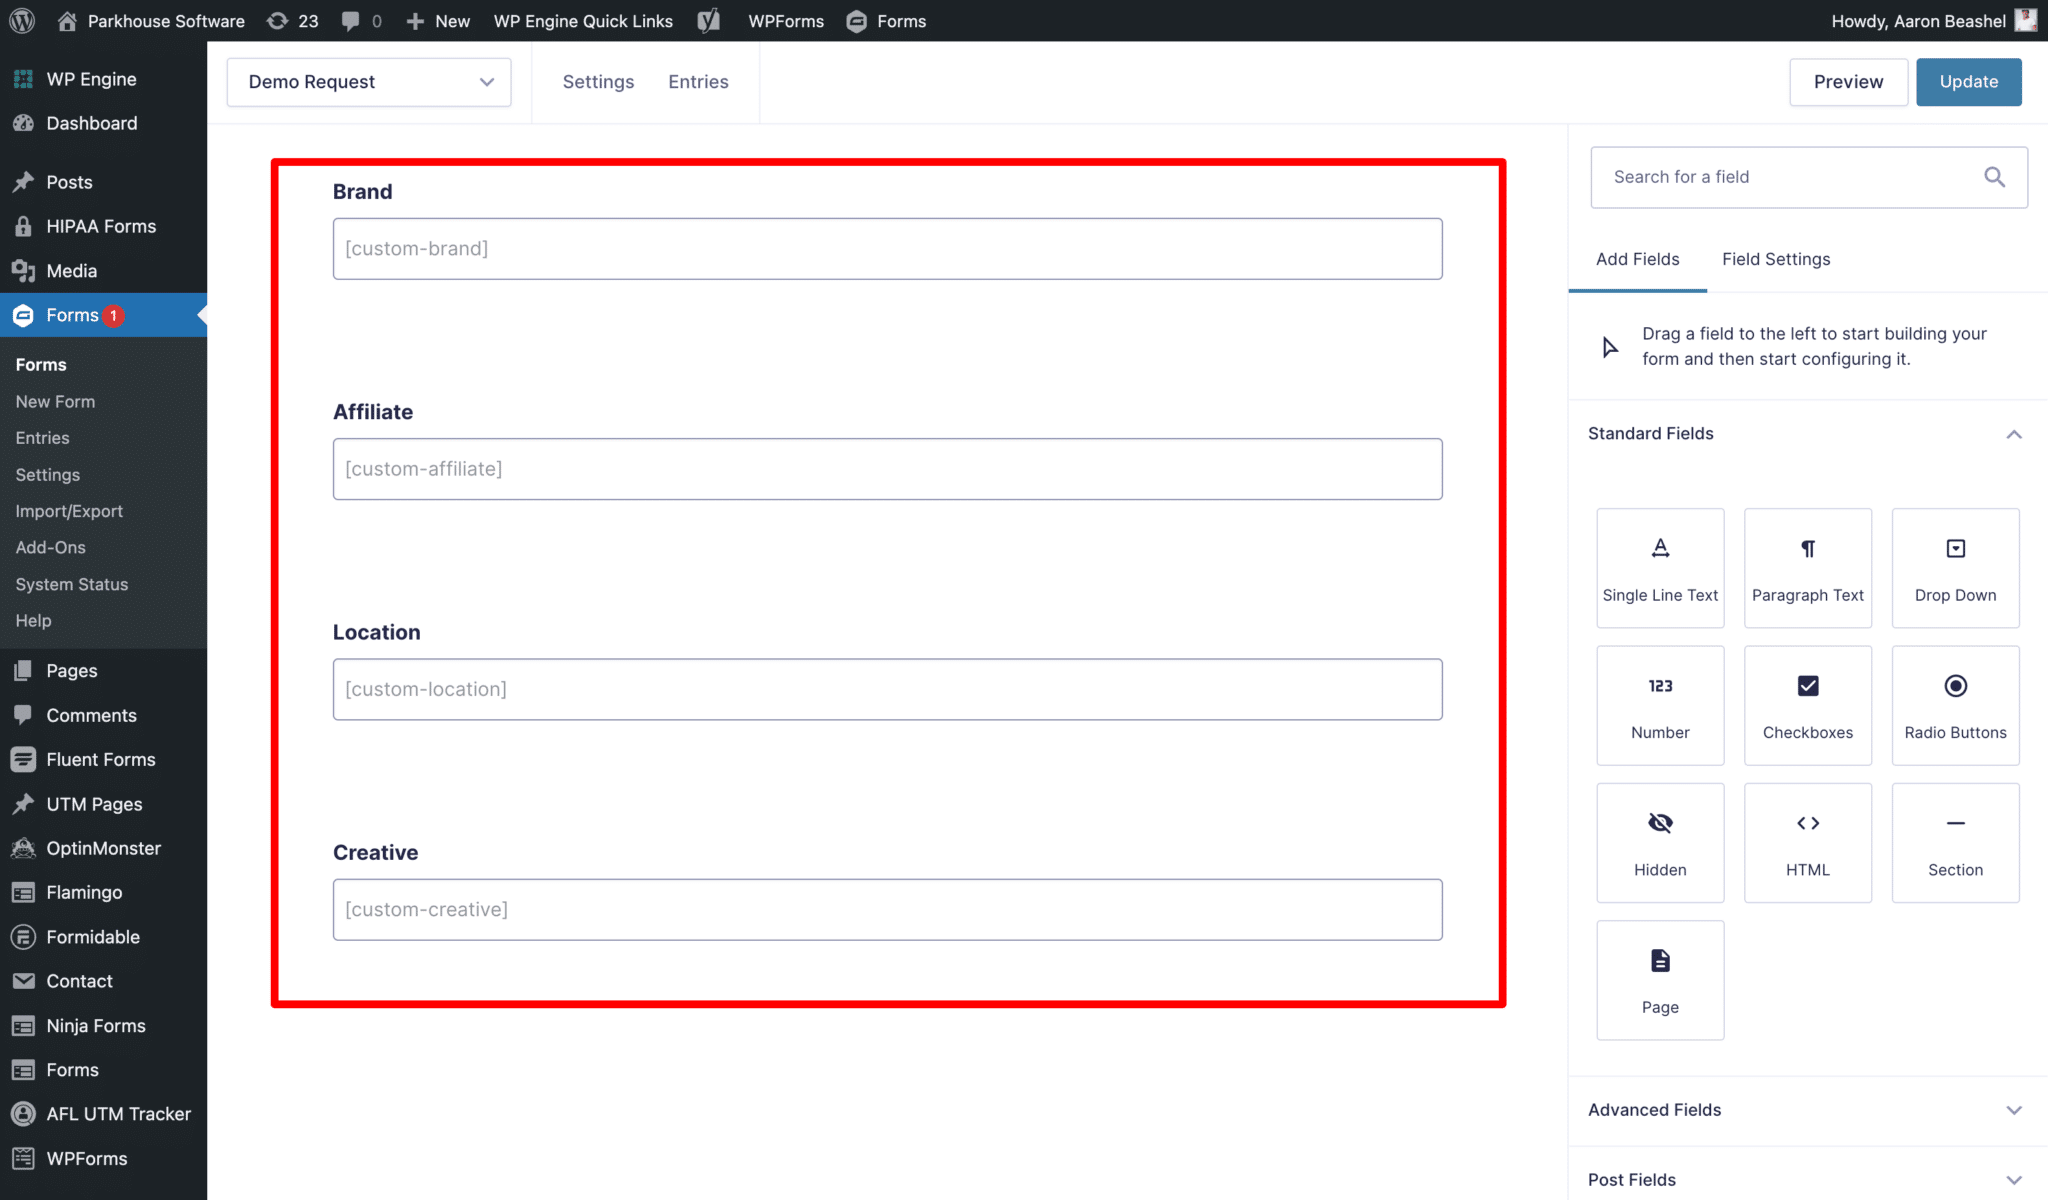
Task: Expand the Advanced Fields section
Action: [x=2014, y=1110]
